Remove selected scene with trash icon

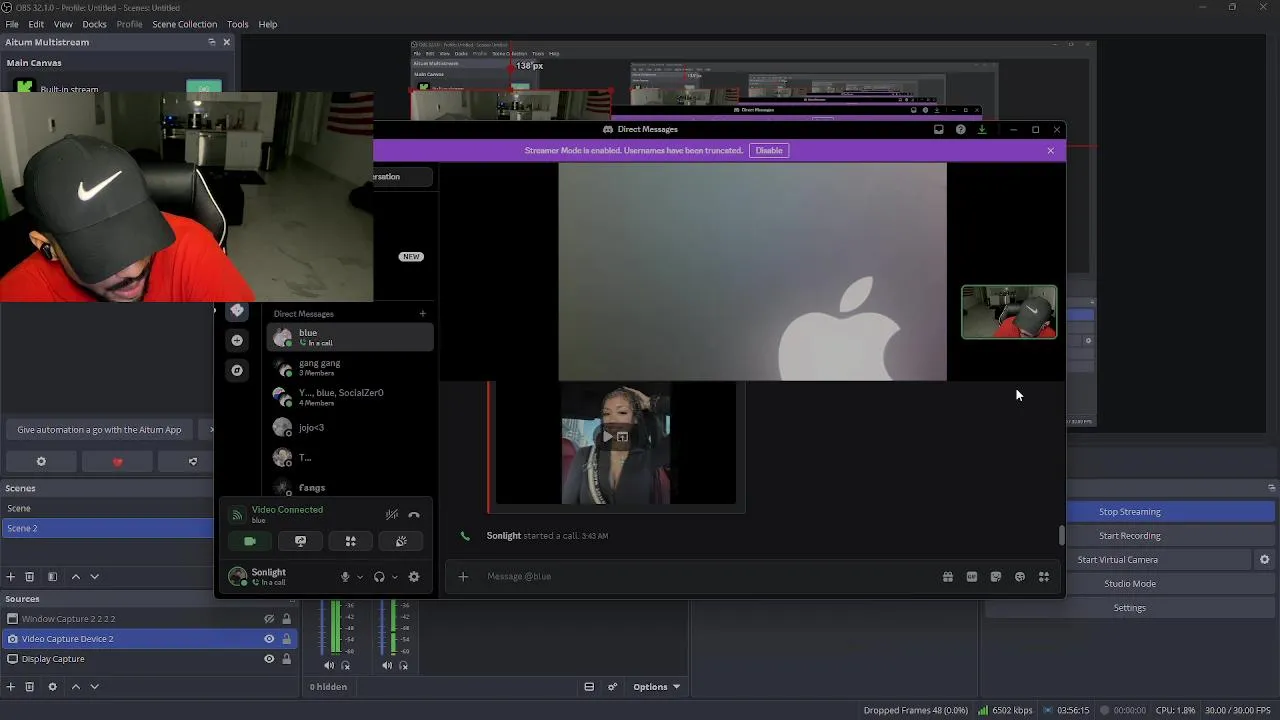pos(30,577)
